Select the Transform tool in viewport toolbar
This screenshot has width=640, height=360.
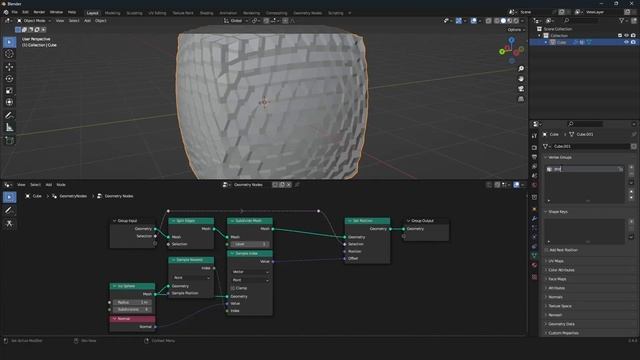(9, 102)
